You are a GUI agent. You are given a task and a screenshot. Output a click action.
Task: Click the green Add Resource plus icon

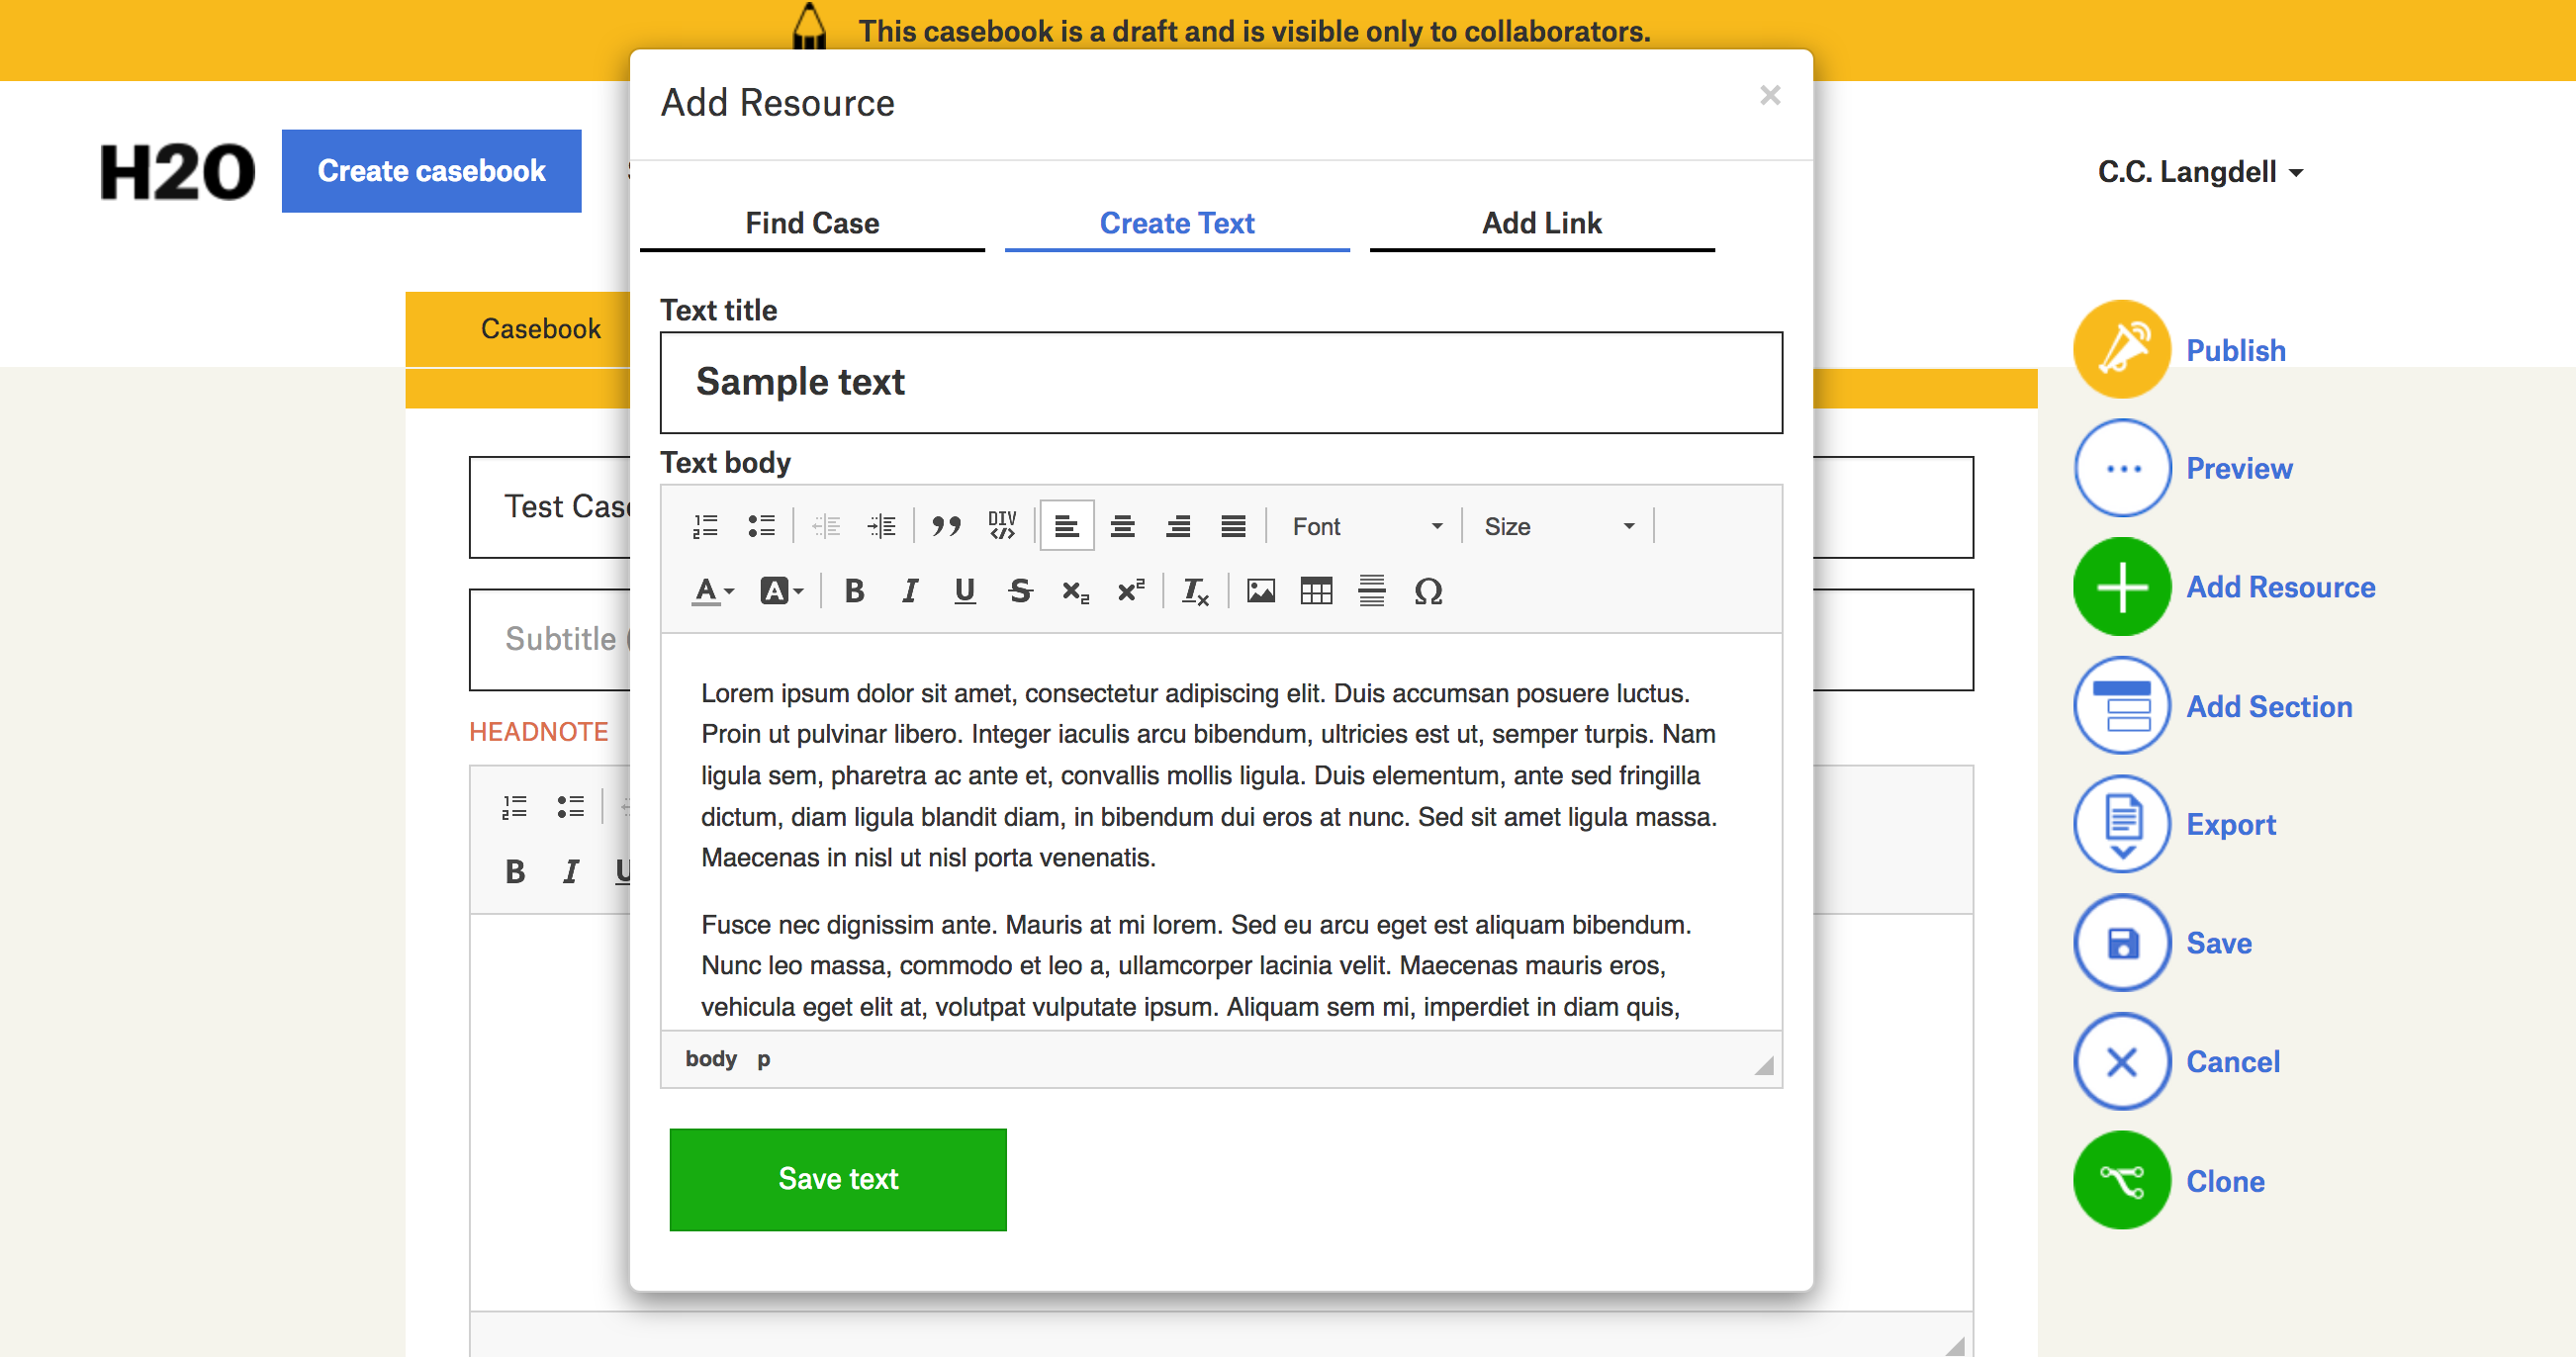click(x=2122, y=587)
